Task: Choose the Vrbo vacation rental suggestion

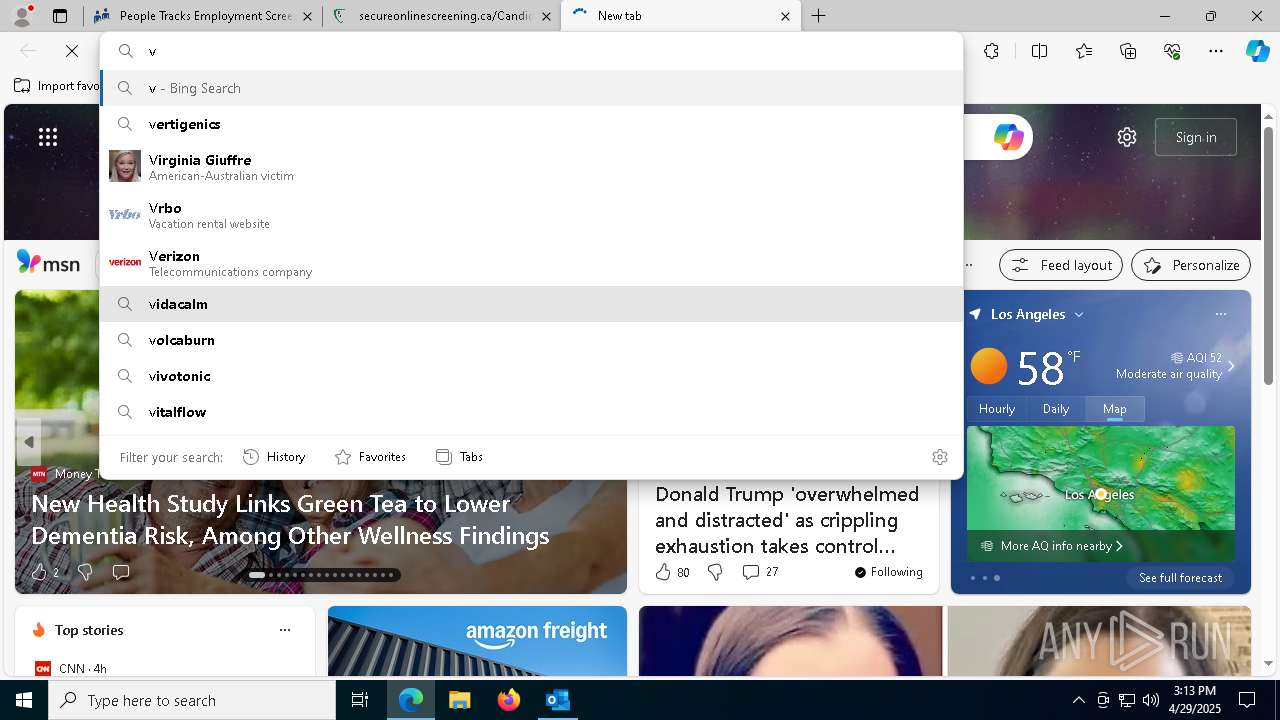Action: (x=531, y=214)
